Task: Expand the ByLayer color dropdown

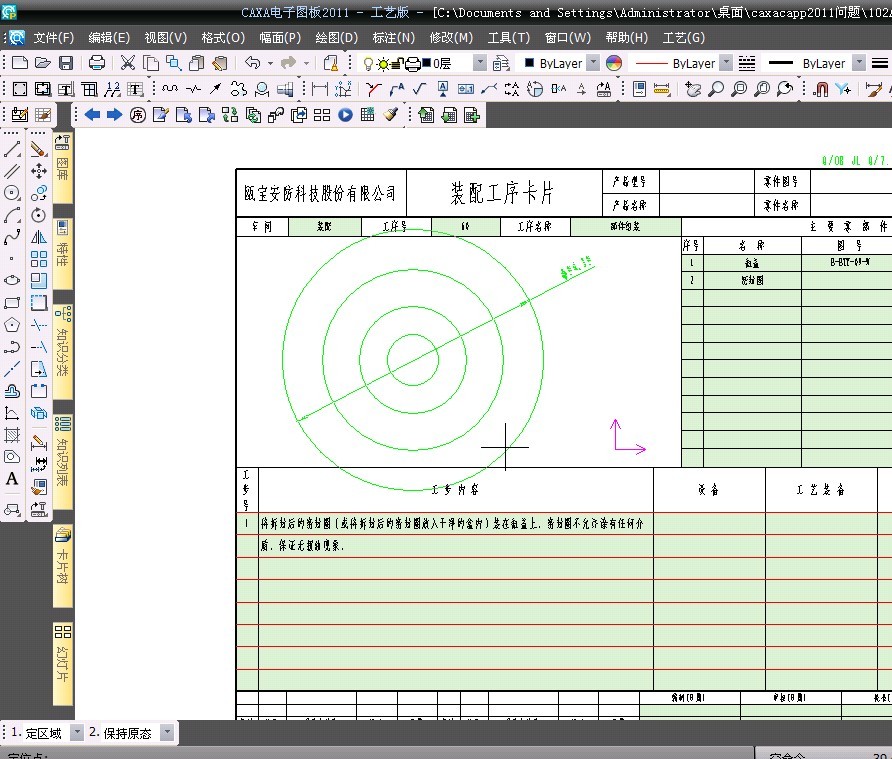Action: point(592,63)
